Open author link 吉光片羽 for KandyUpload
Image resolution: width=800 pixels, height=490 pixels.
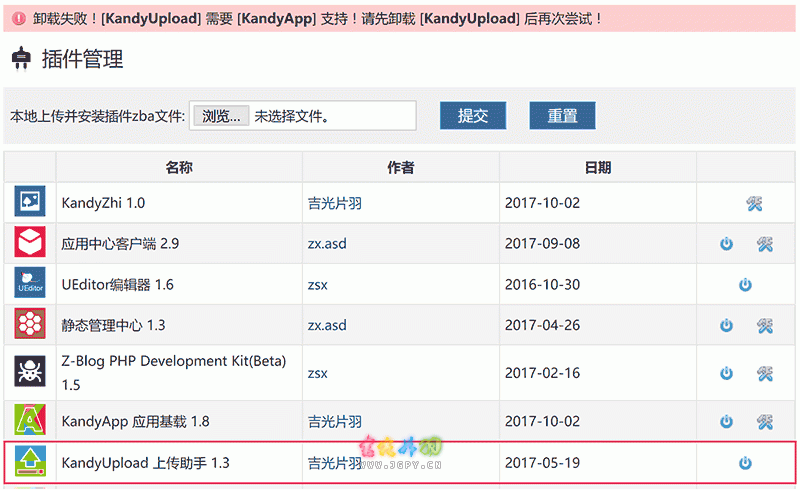pyautogui.click(x=335, y=463)
